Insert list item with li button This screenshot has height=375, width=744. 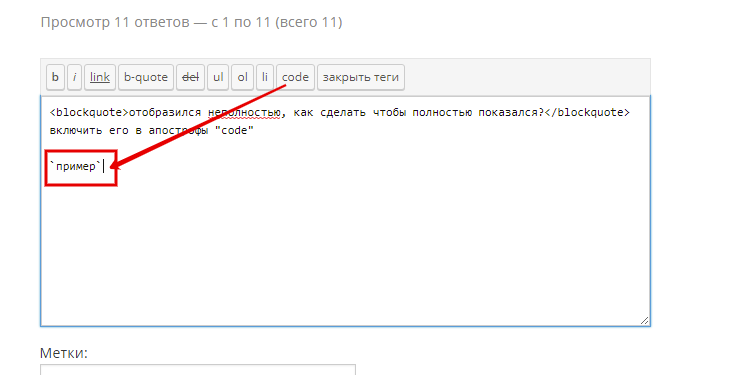click(265, 77)
